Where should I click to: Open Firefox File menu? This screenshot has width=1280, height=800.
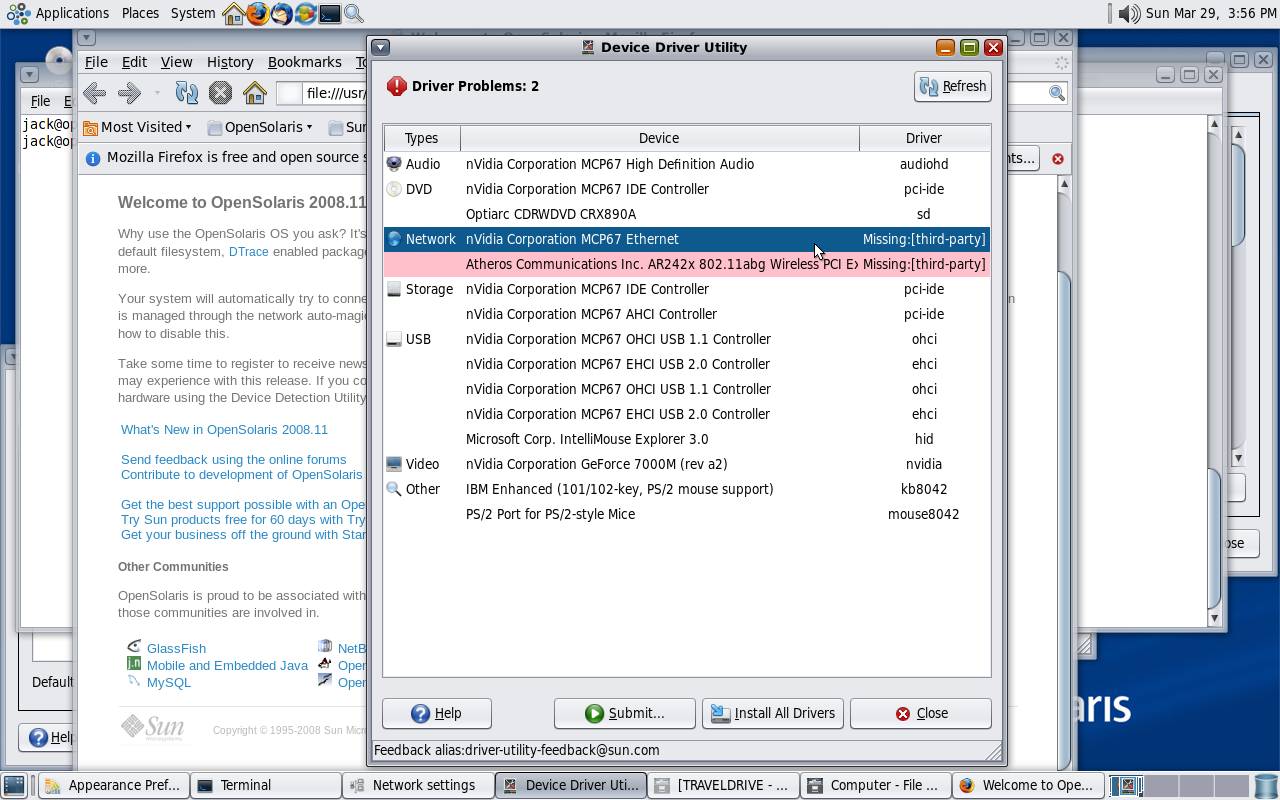tap(96, 62)
